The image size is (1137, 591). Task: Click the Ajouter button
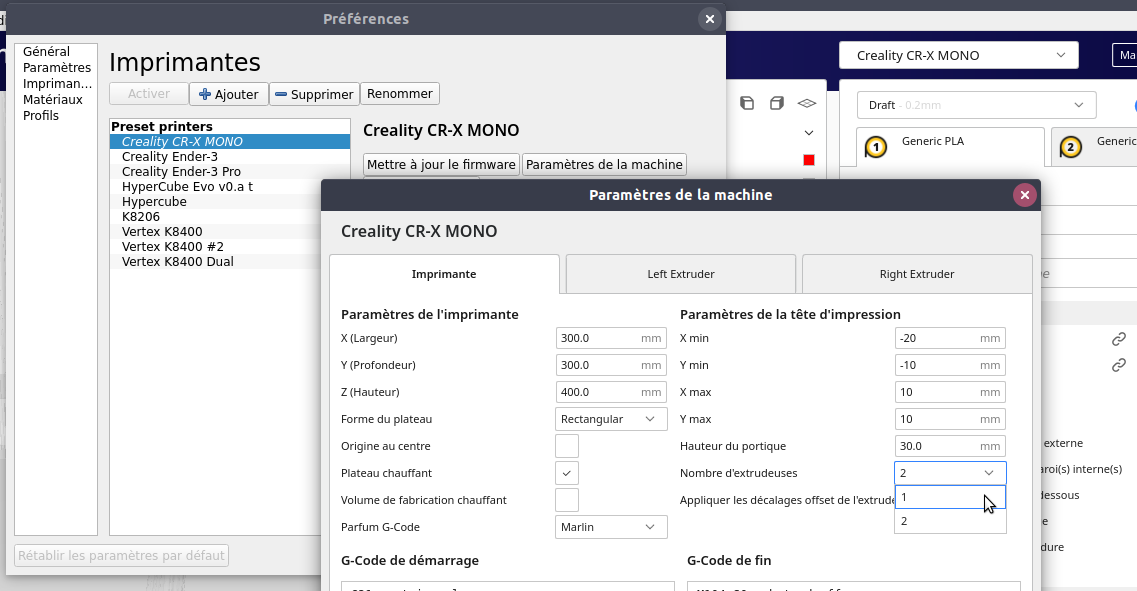(x=228, y=94)
